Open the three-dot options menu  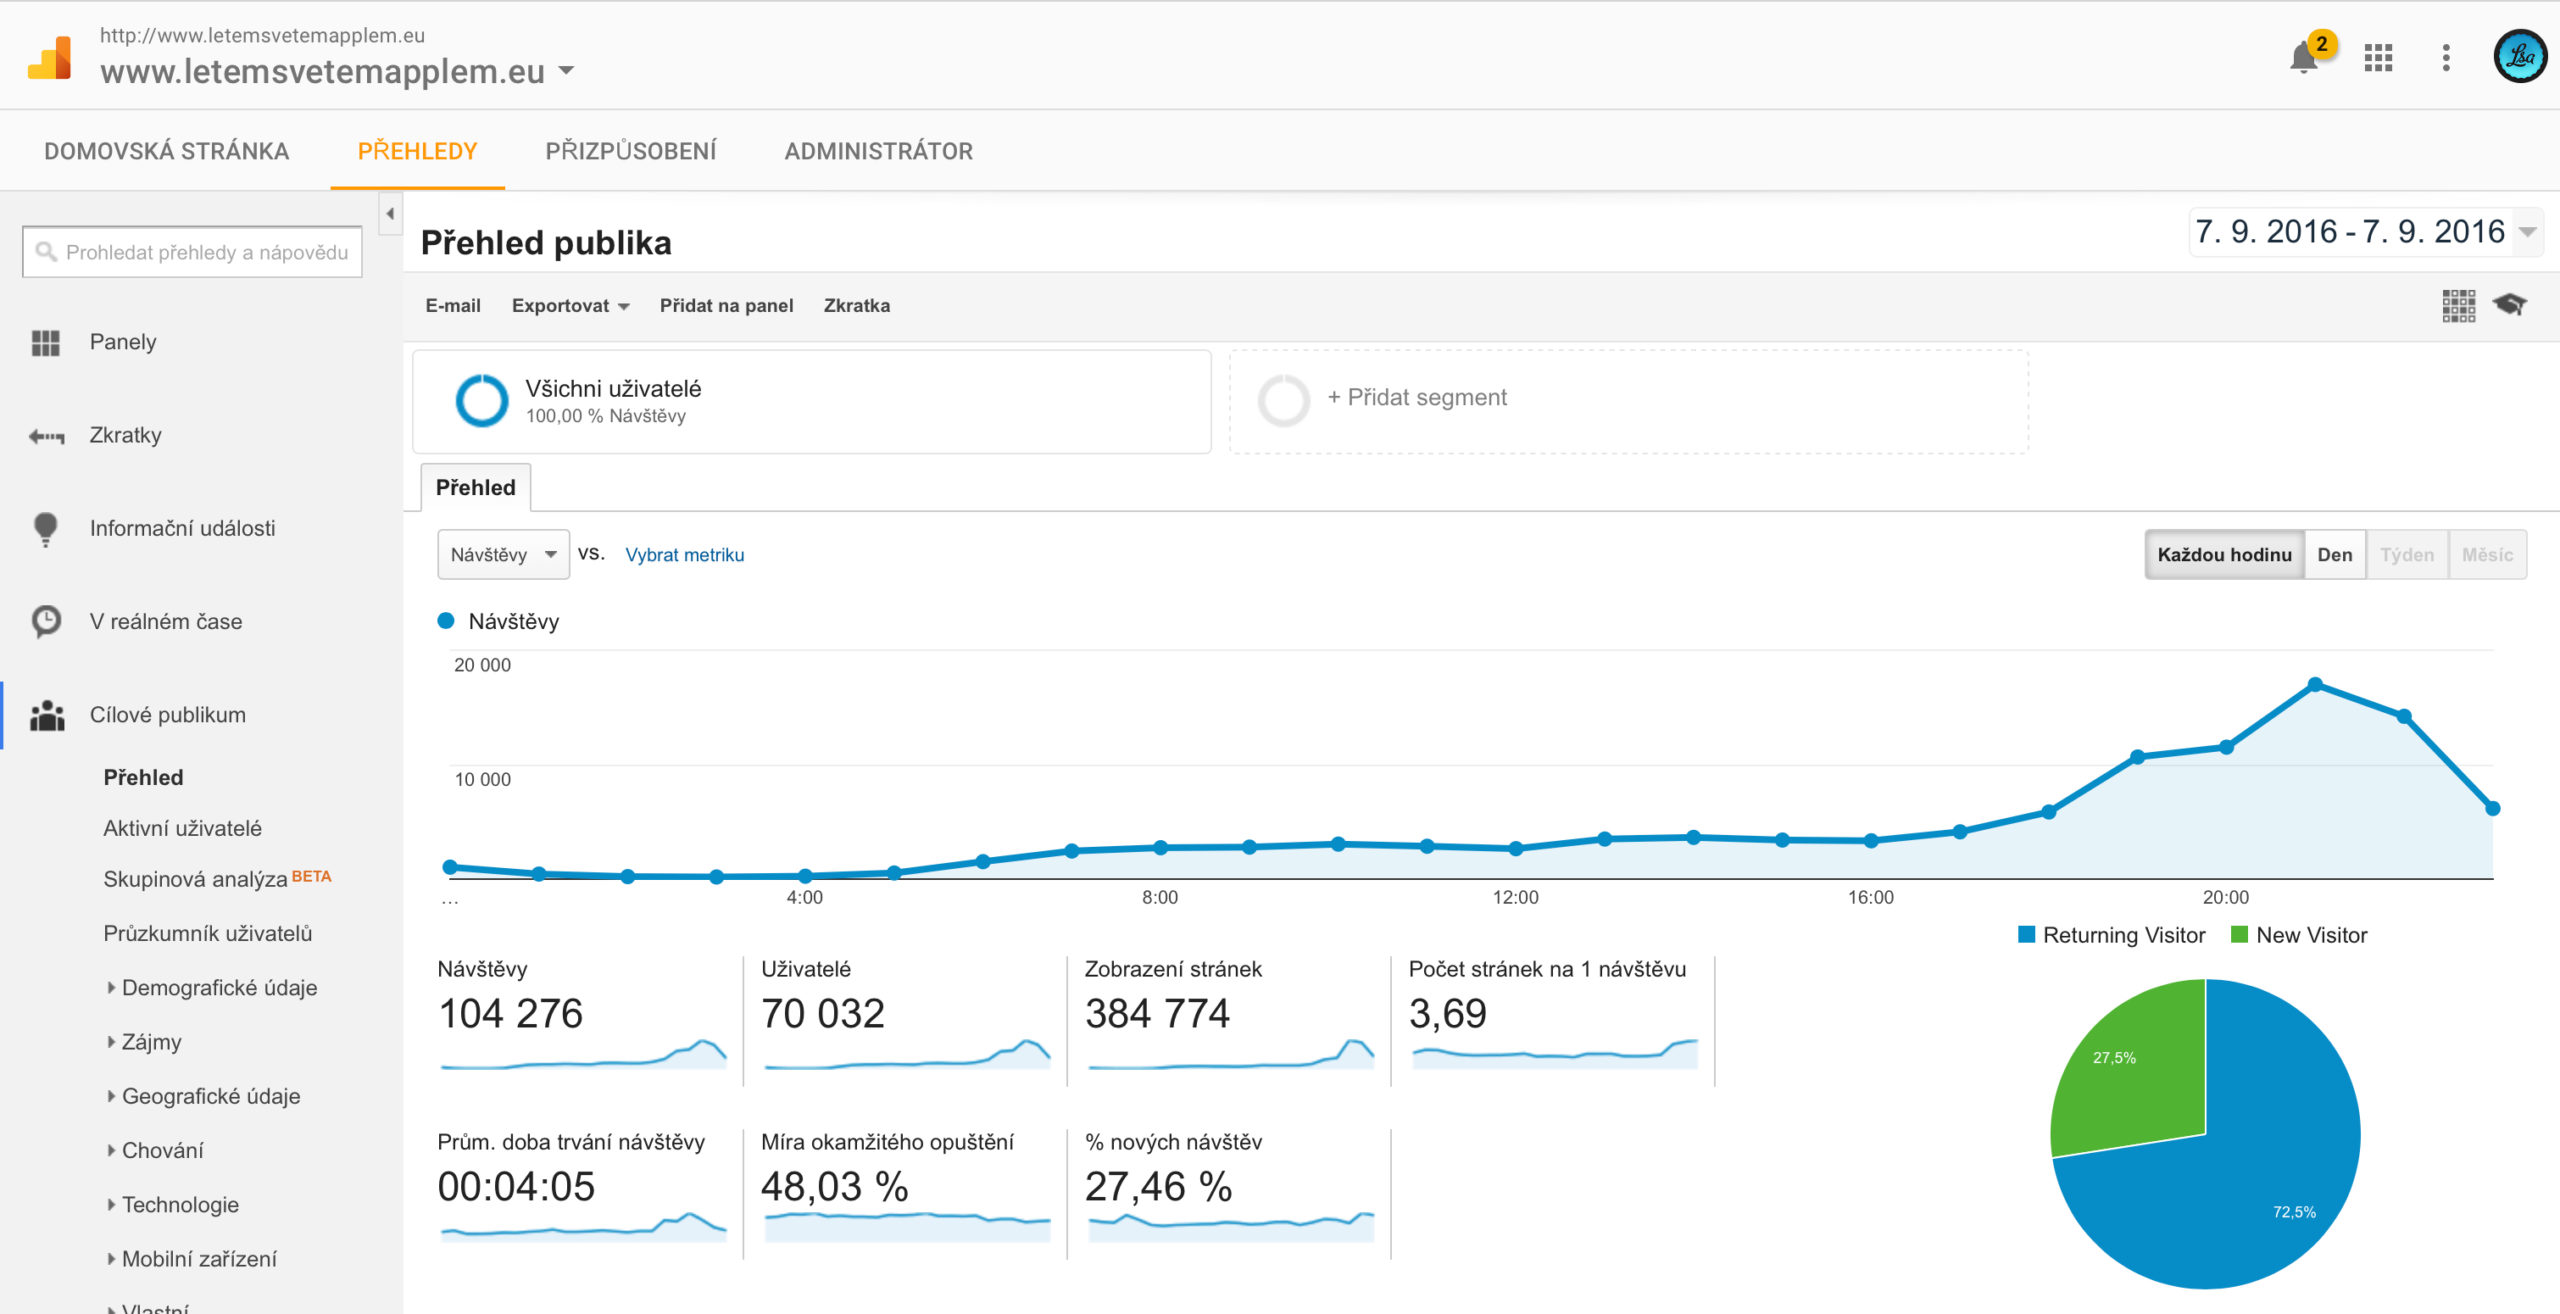tap(2446, 58)
